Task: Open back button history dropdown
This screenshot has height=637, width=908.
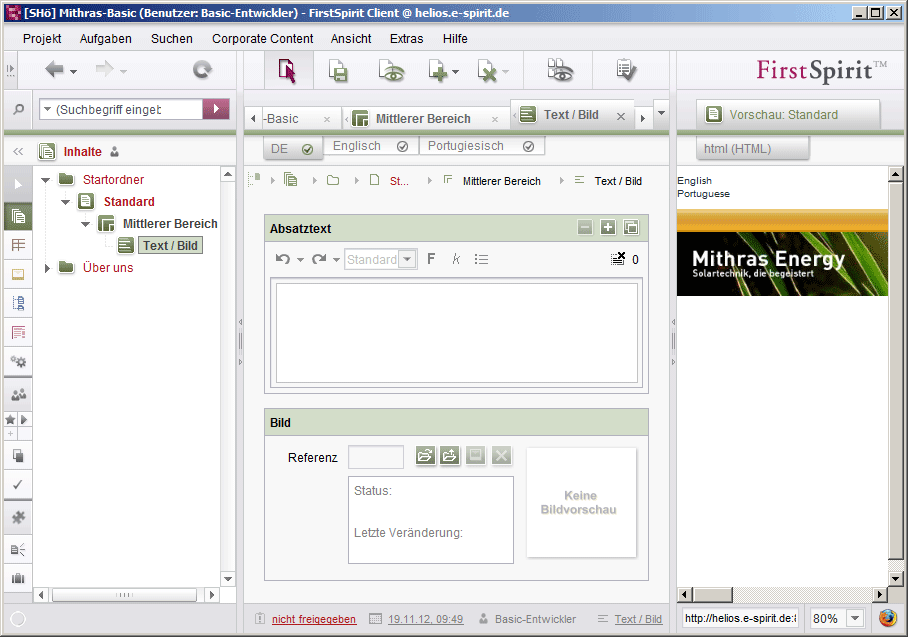Action: [74, 72]
